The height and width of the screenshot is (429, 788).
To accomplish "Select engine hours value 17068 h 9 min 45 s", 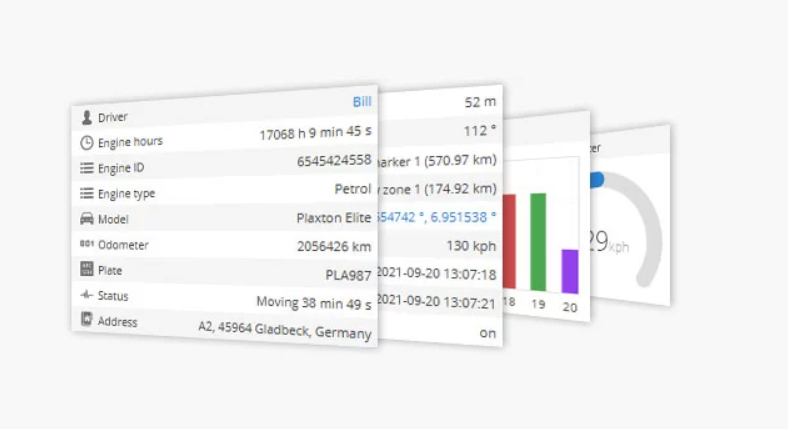I will click(315, 133).
